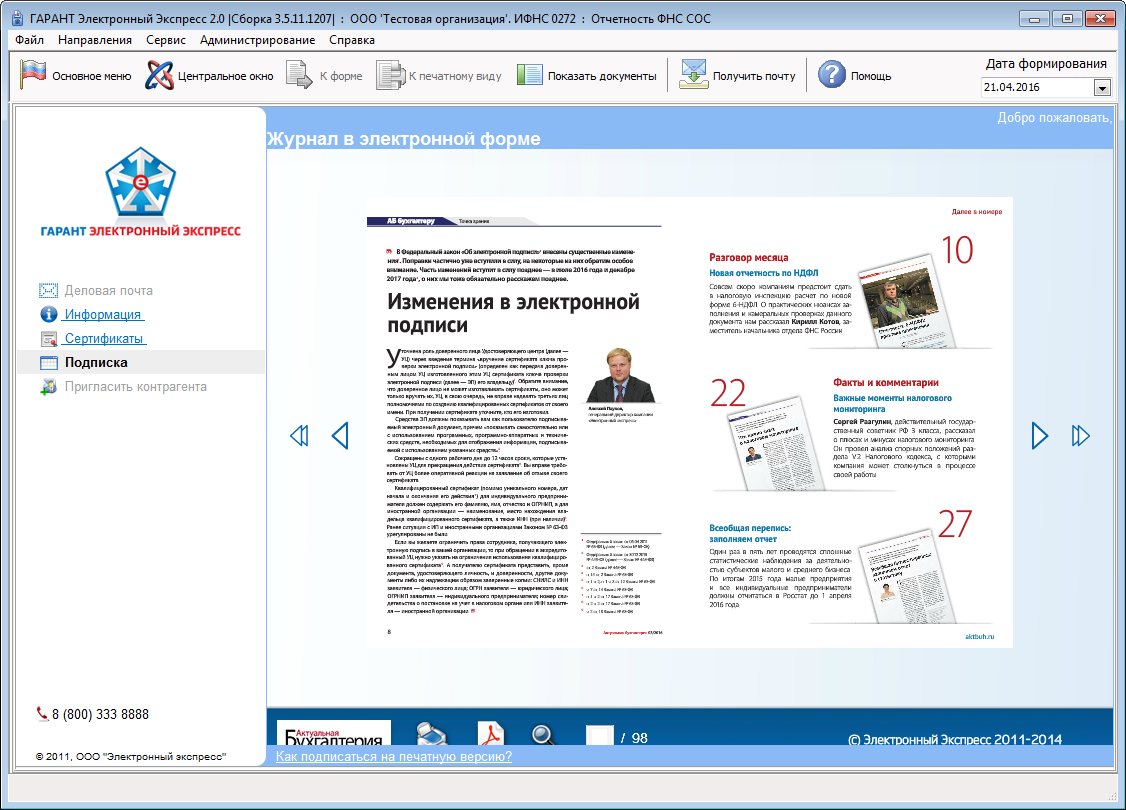The image size is (1126, 810).
Task: Click the large red page number 22
Action: point(728,394)
